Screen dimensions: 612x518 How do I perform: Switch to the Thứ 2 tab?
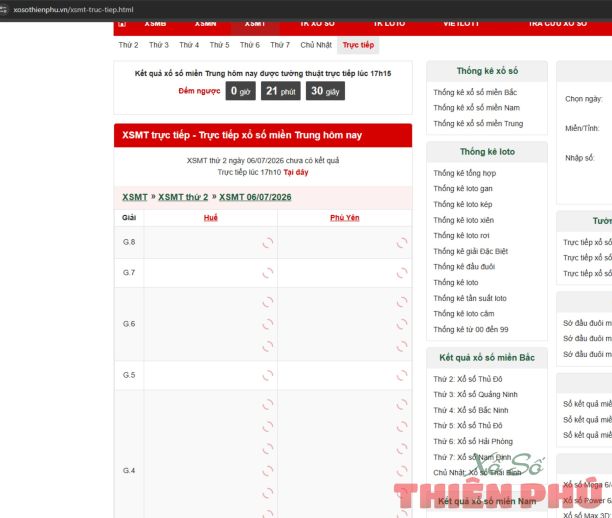click(128, 45)
